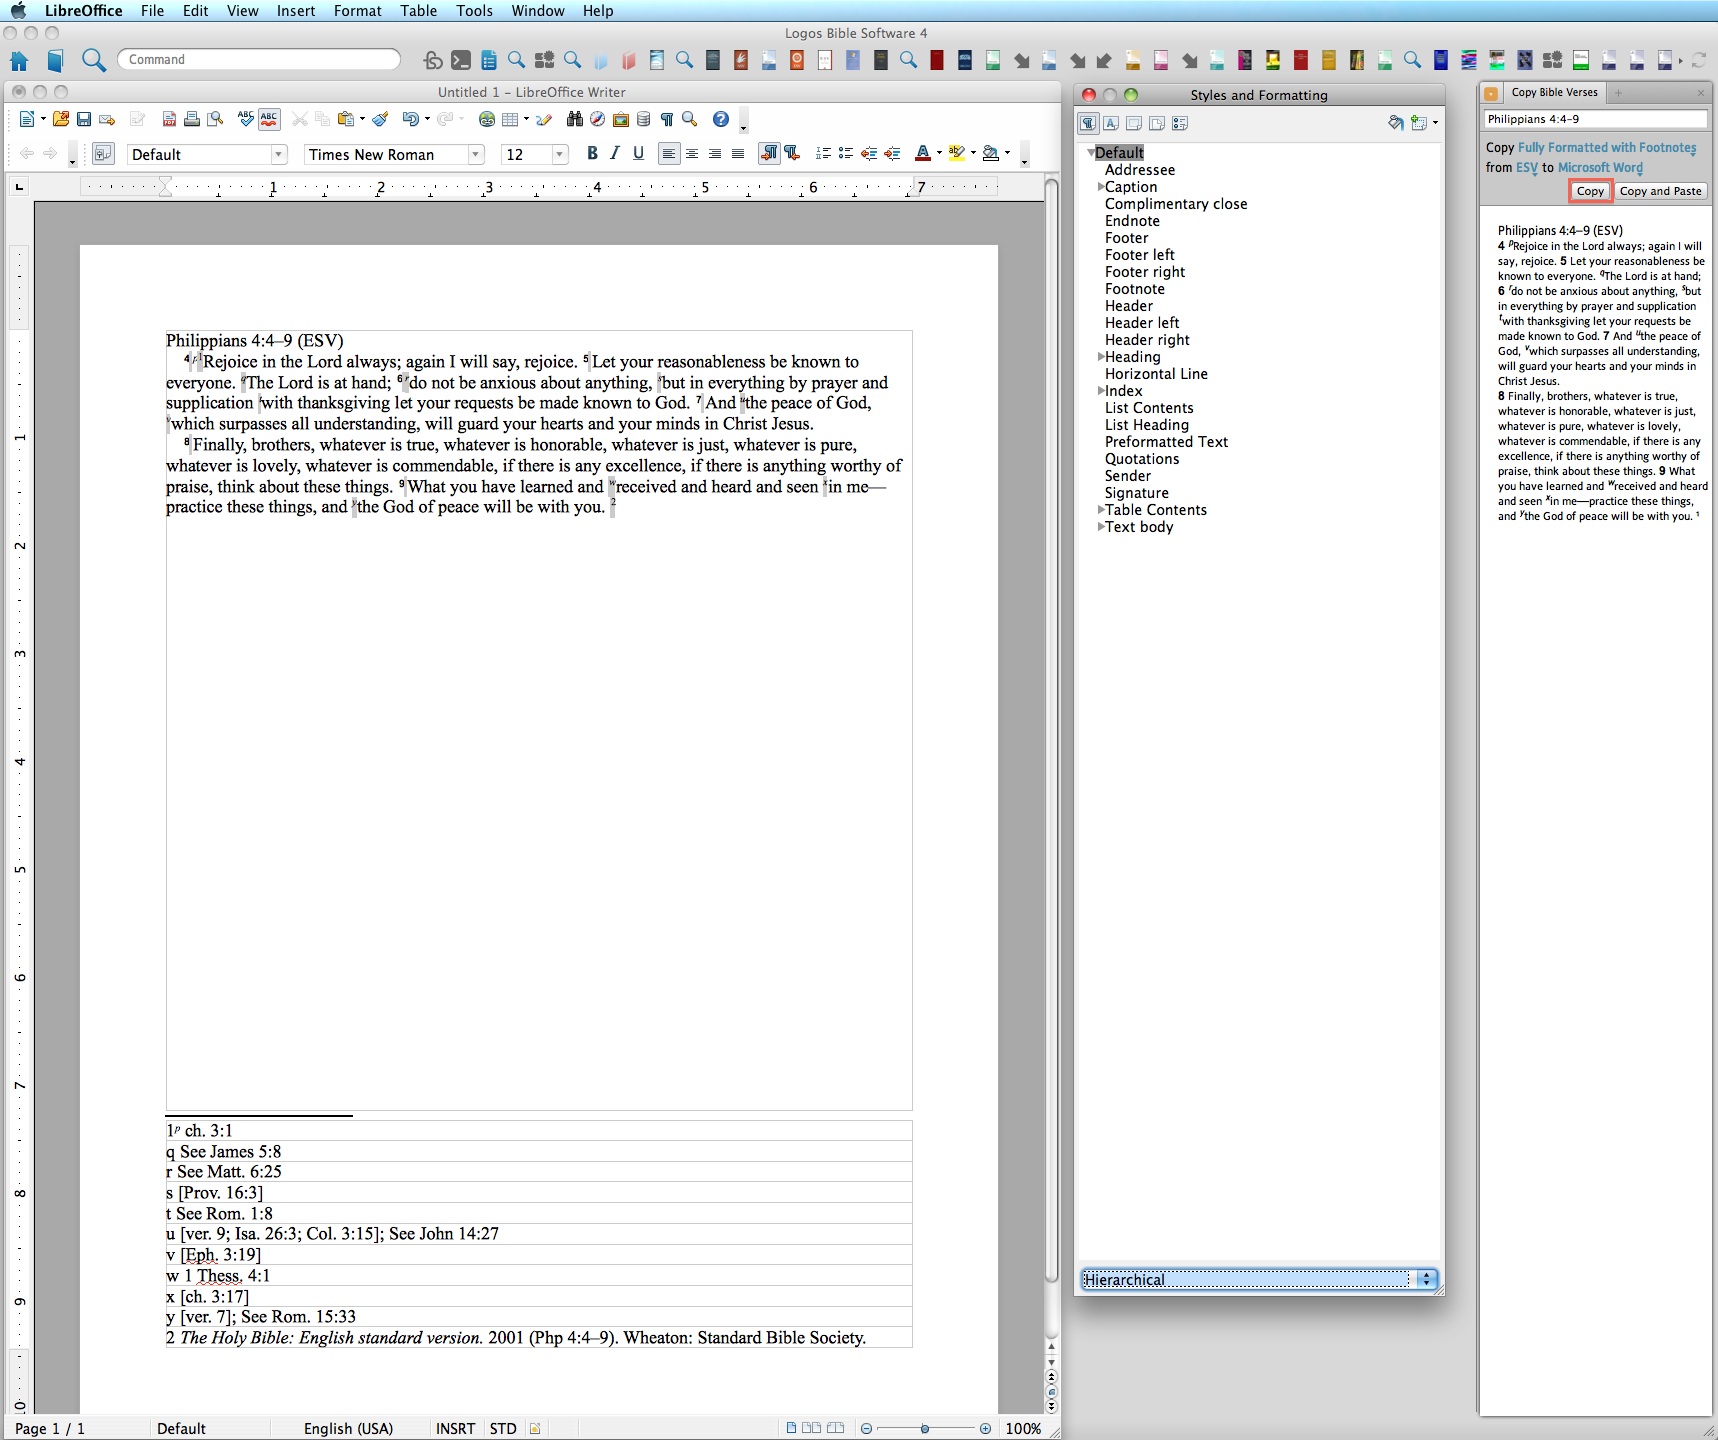The image size is (1718, 1440).
Task: Click the Logos Command input field
Action: [x=259, y=60]
